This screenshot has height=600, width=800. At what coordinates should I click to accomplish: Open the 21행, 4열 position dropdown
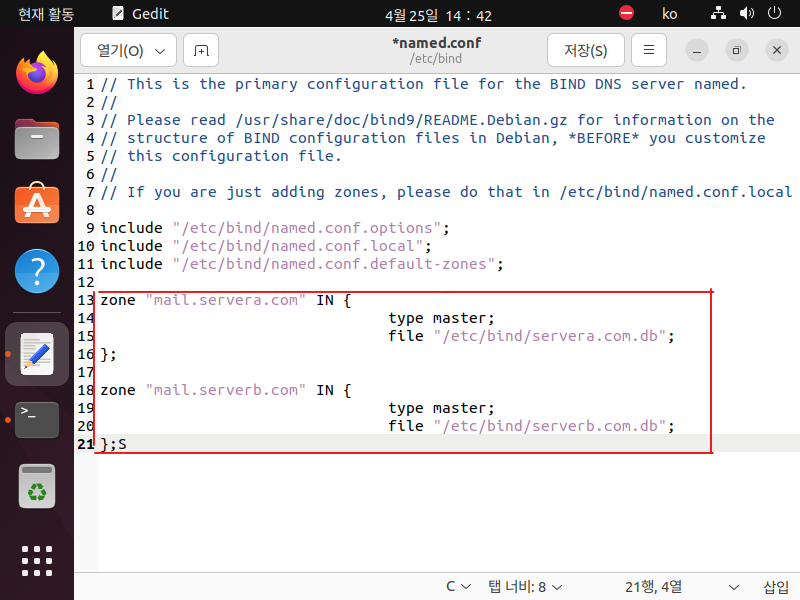[x=681, y=586]
